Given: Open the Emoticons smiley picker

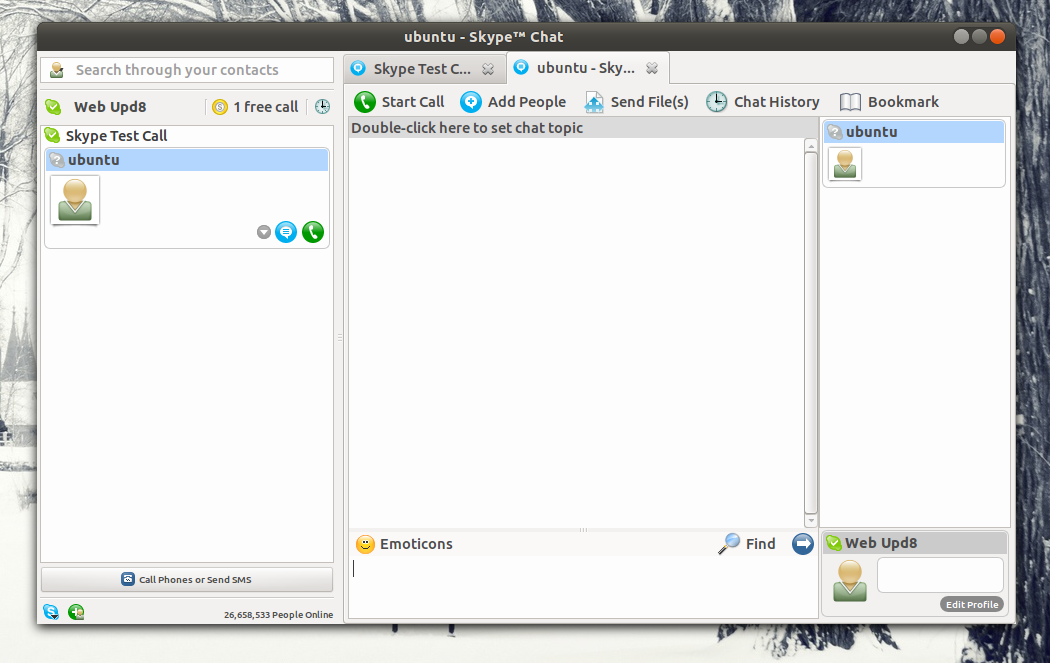Looking at the screenshot, I should pos(365,544).
